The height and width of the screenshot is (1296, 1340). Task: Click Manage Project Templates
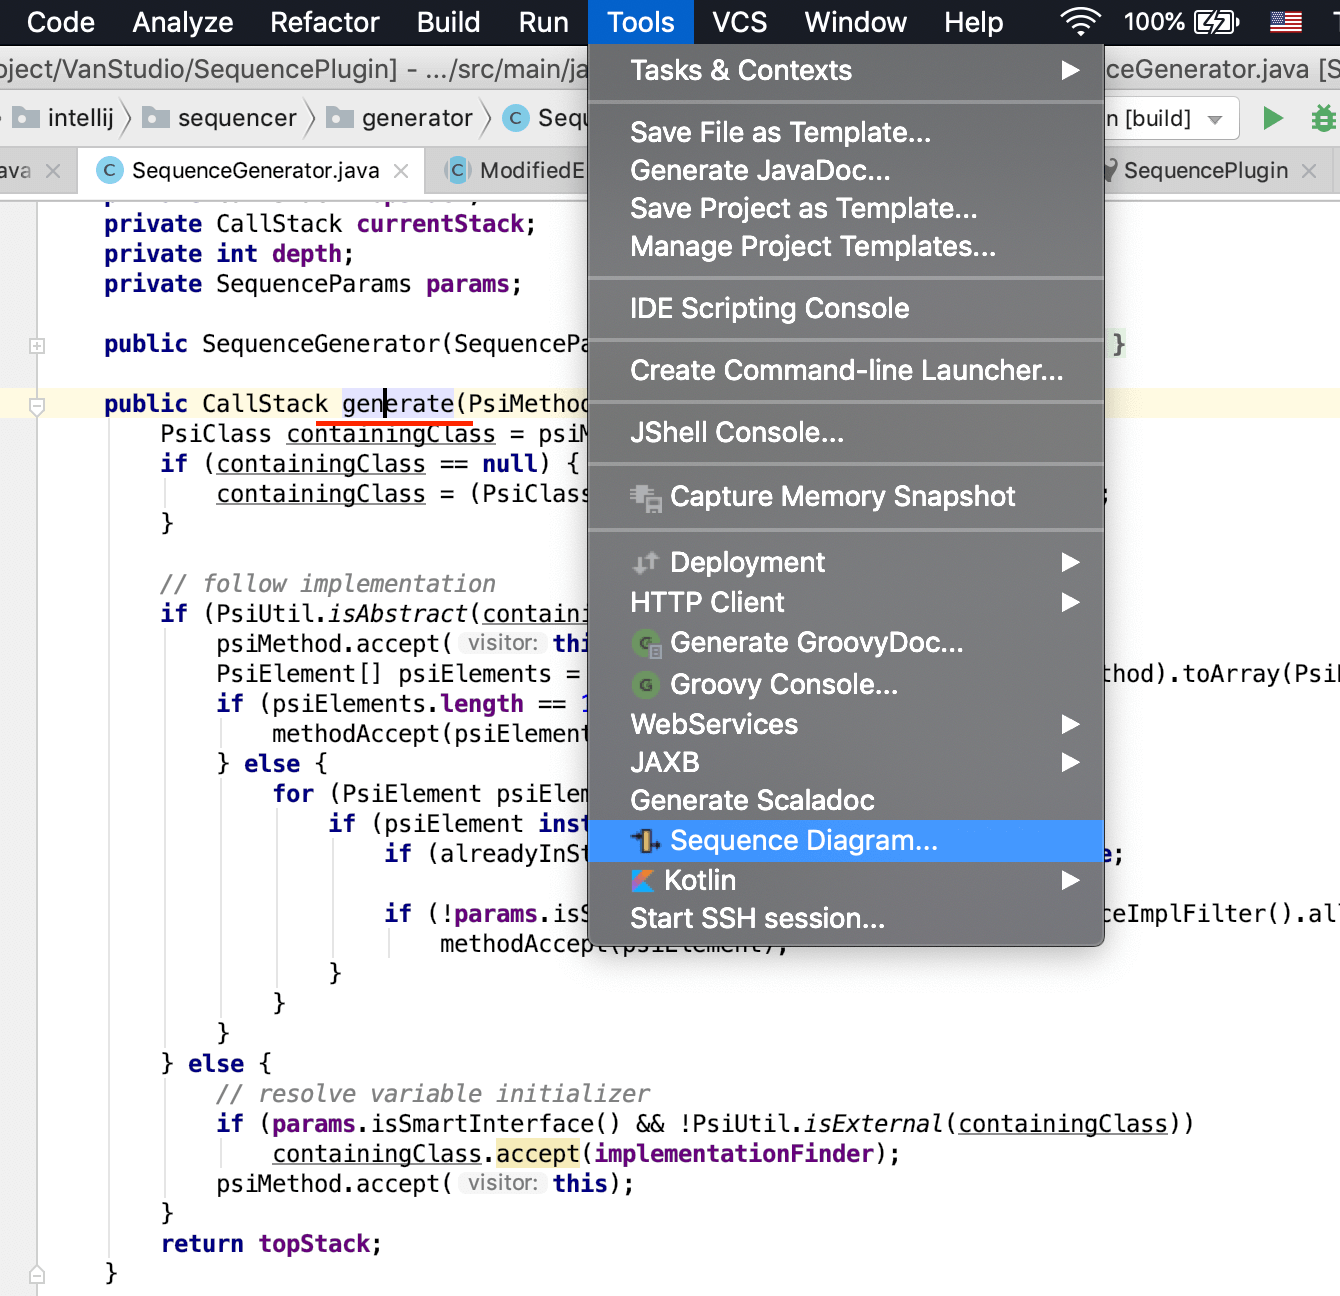coord(846,247)
